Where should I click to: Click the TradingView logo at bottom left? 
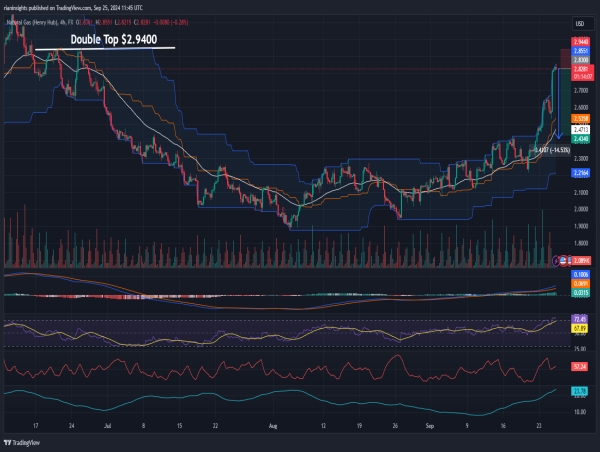(22, 443)
